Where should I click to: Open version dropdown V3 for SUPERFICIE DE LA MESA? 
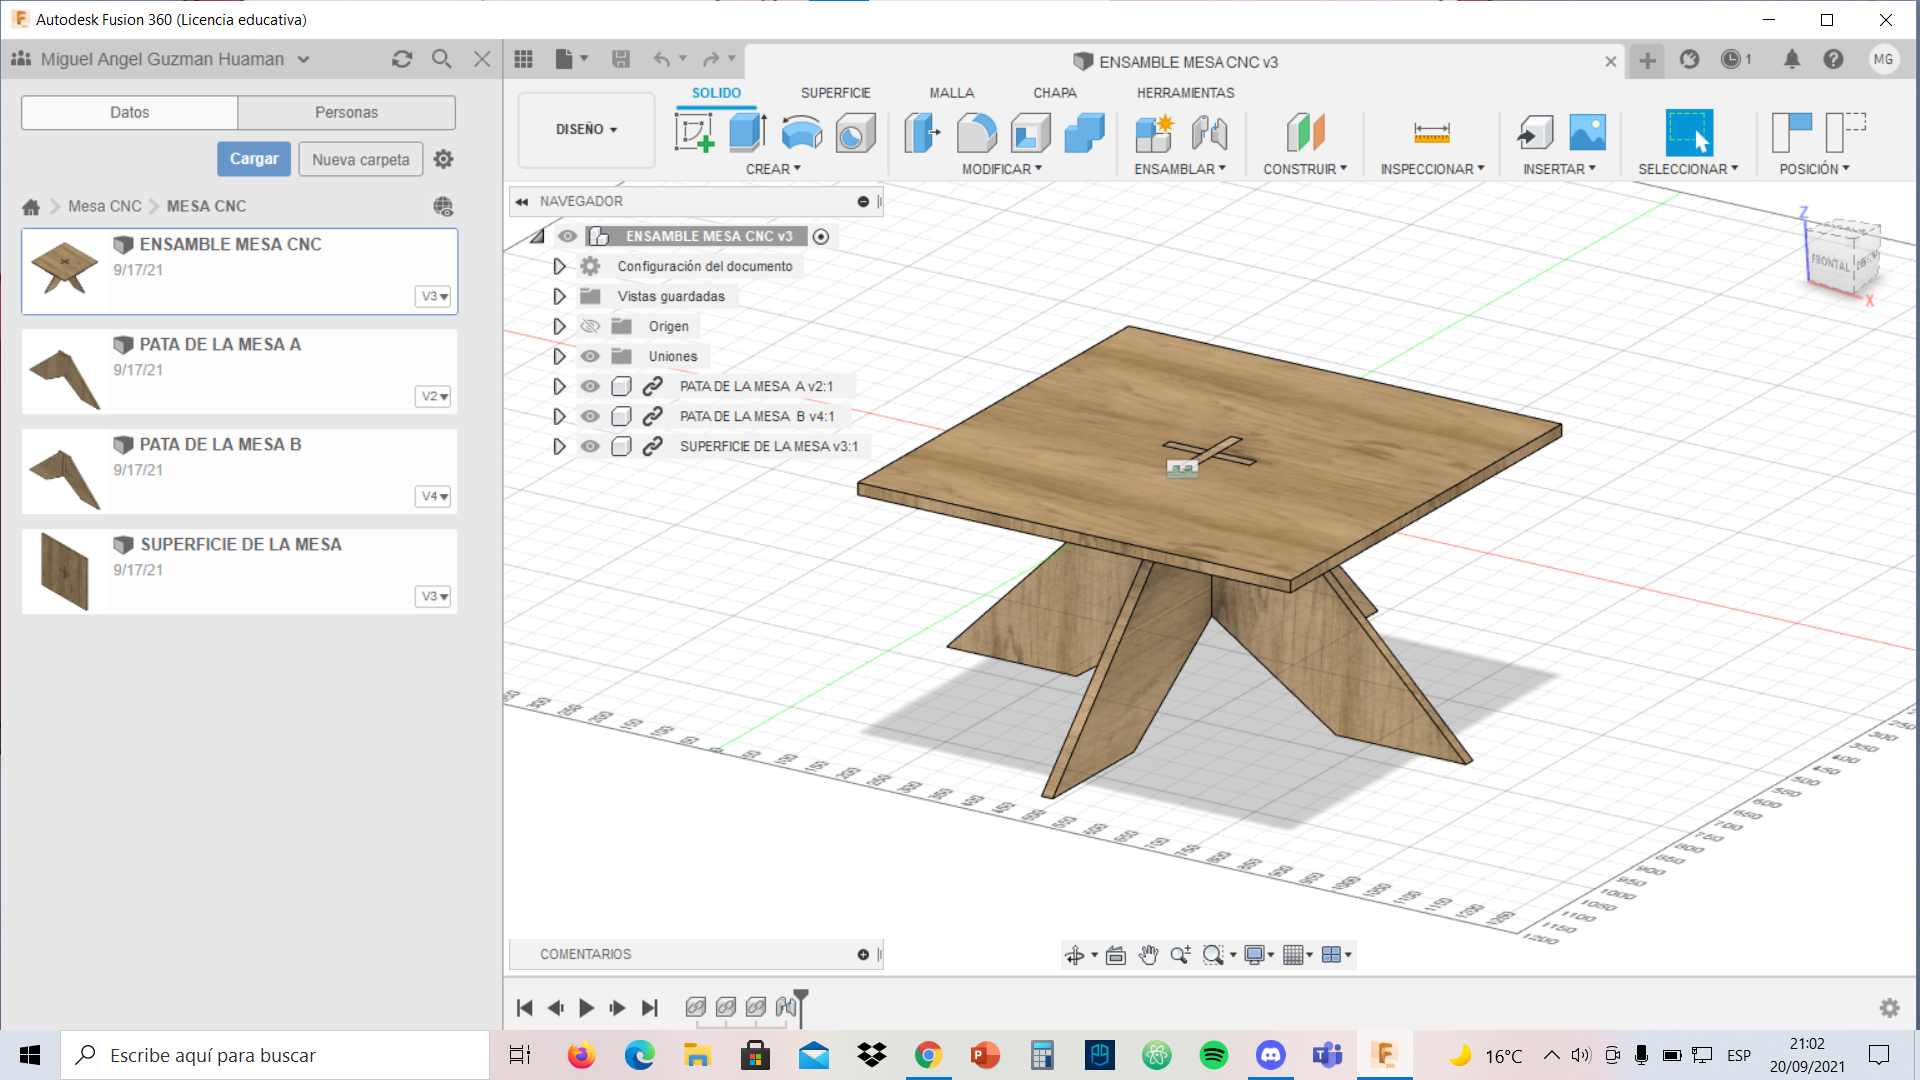(x=432, y=596)
